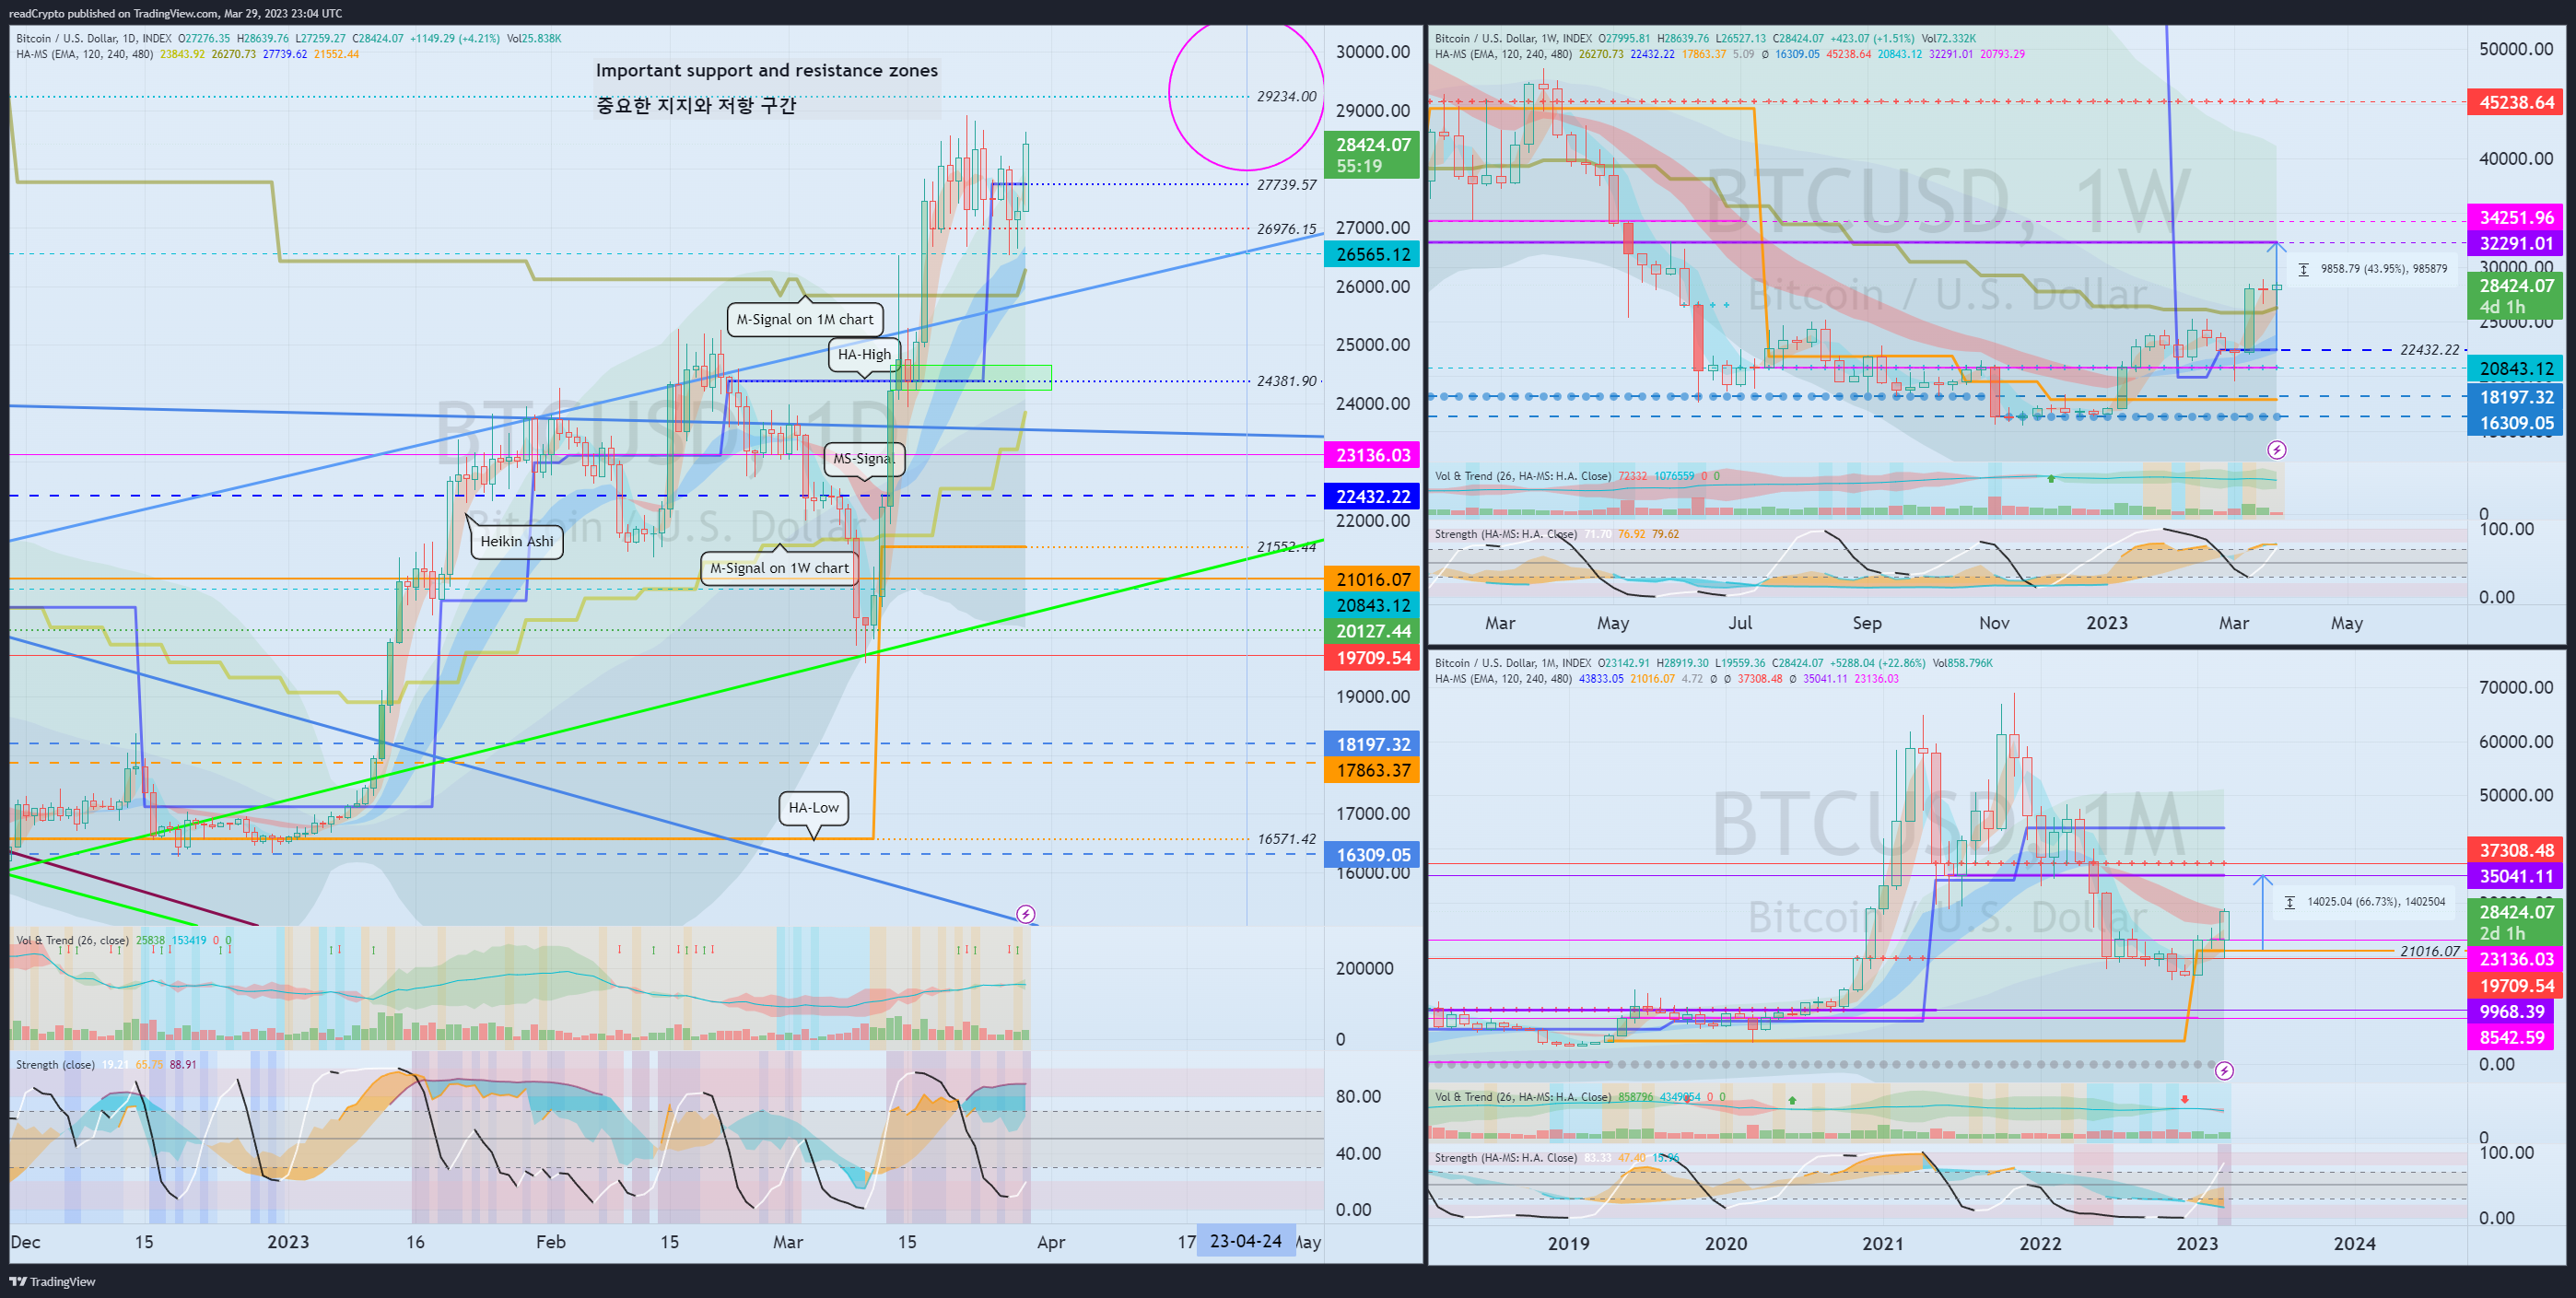
Task: Click the lightning icon on the daily chart
Action: (1025, 914)
